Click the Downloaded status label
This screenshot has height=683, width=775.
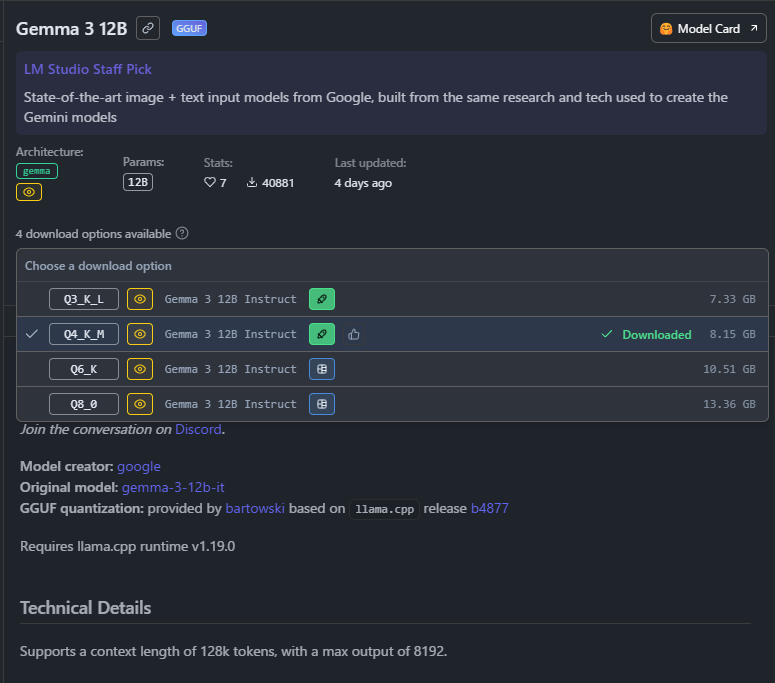(x=656, y=335)
